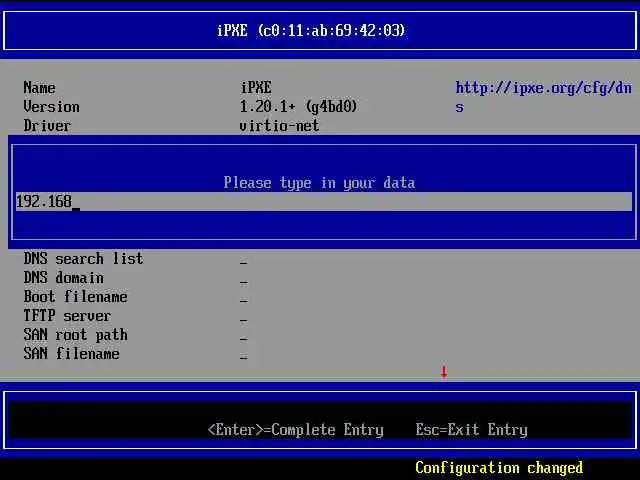Select the SAN root path setting

point(76,335)
